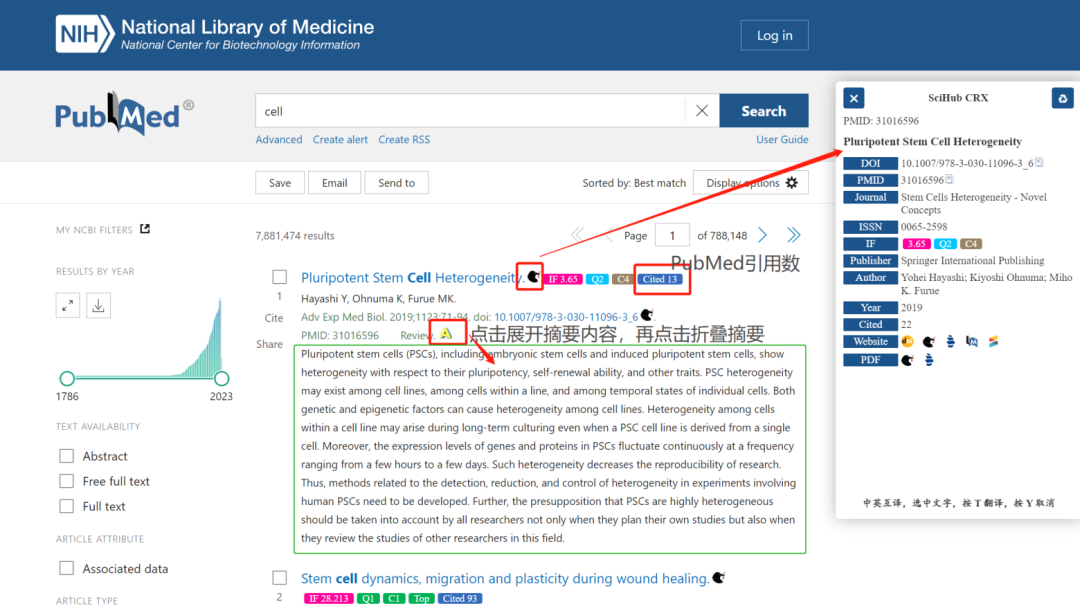1080x613 pixels.
Task: Check the Associated data filter
Action: click(x=66, y=568)
